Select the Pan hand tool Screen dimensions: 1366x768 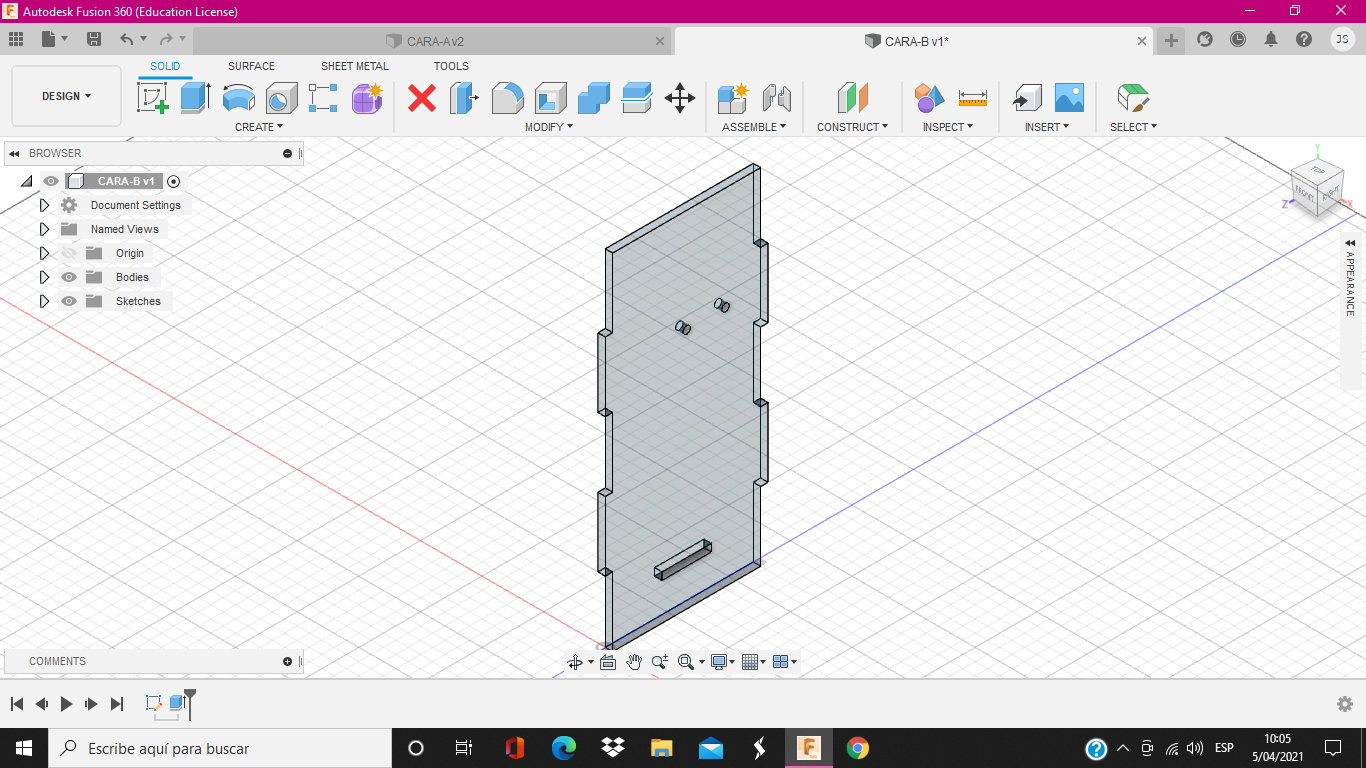click(634, 661)
